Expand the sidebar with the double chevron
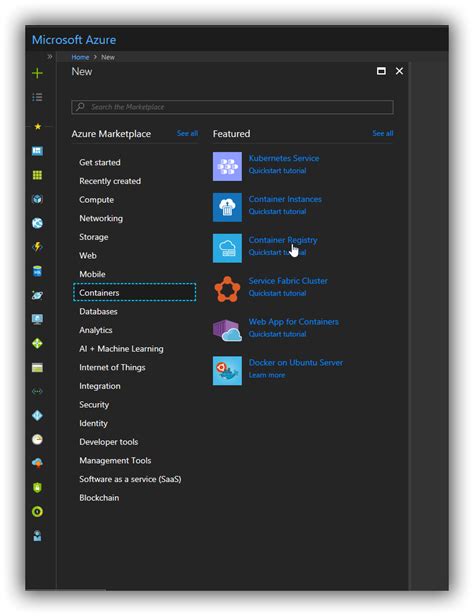This screenshot has height=616, width=474. (50, 57)
